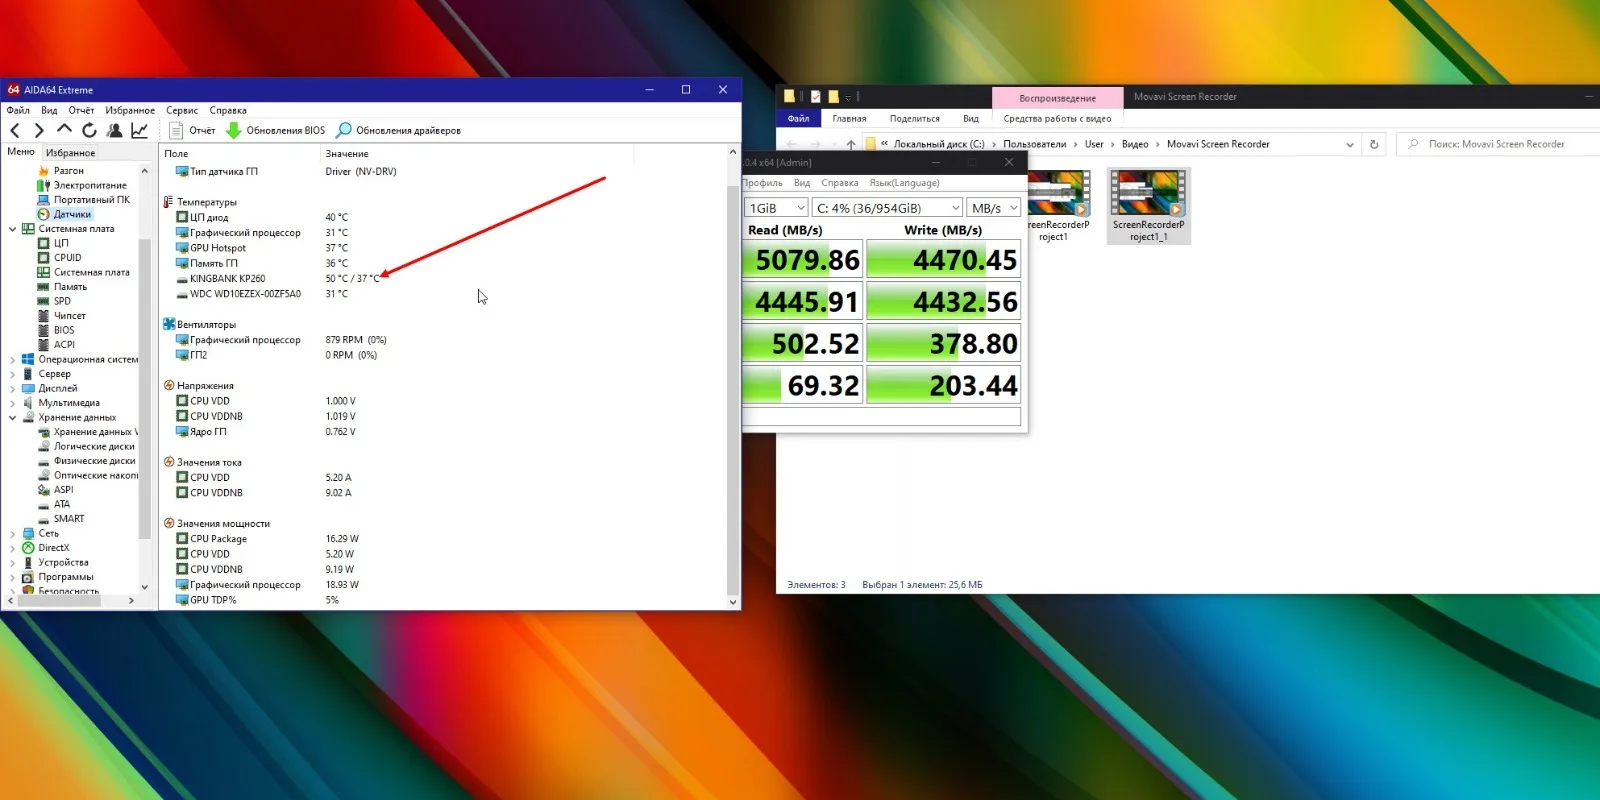This screenshot has width=1600, height=800.
Task: Open the drive C: 4% selection dropdown
Action: tap(888, 208)
